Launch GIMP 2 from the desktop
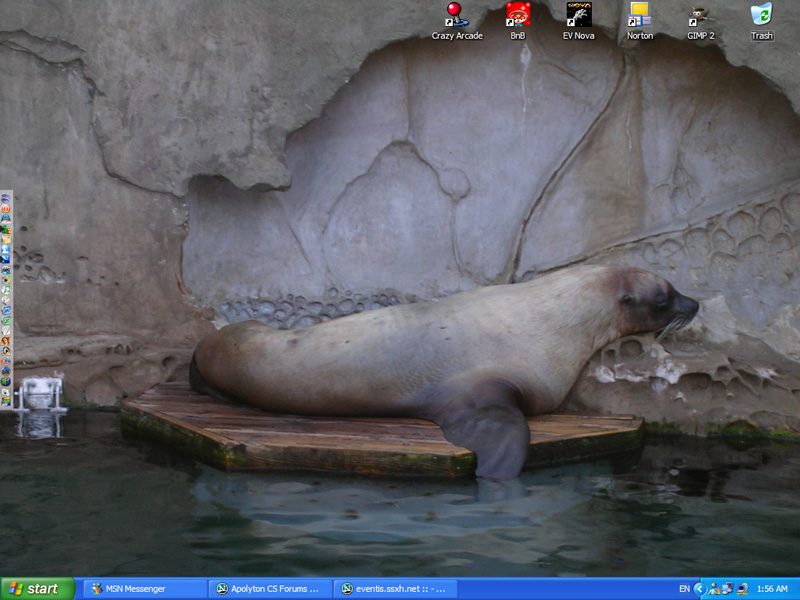This screenshot has width=800, height=600. [x=700, y=16]
